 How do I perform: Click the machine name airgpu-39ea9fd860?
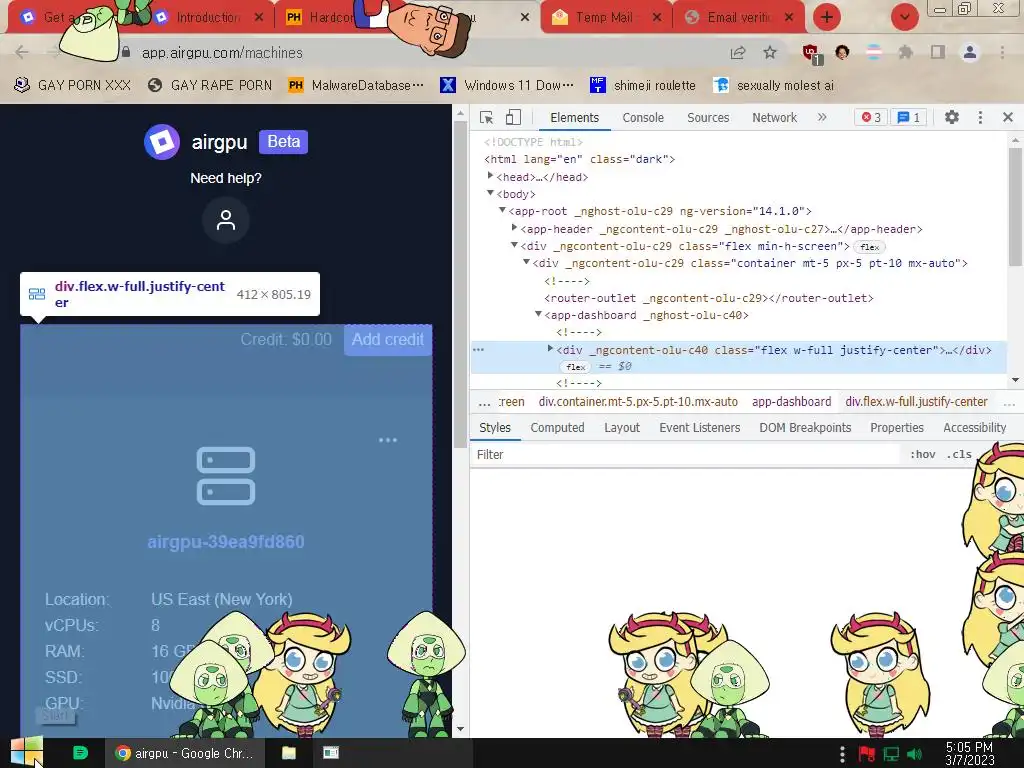[226, 542]
